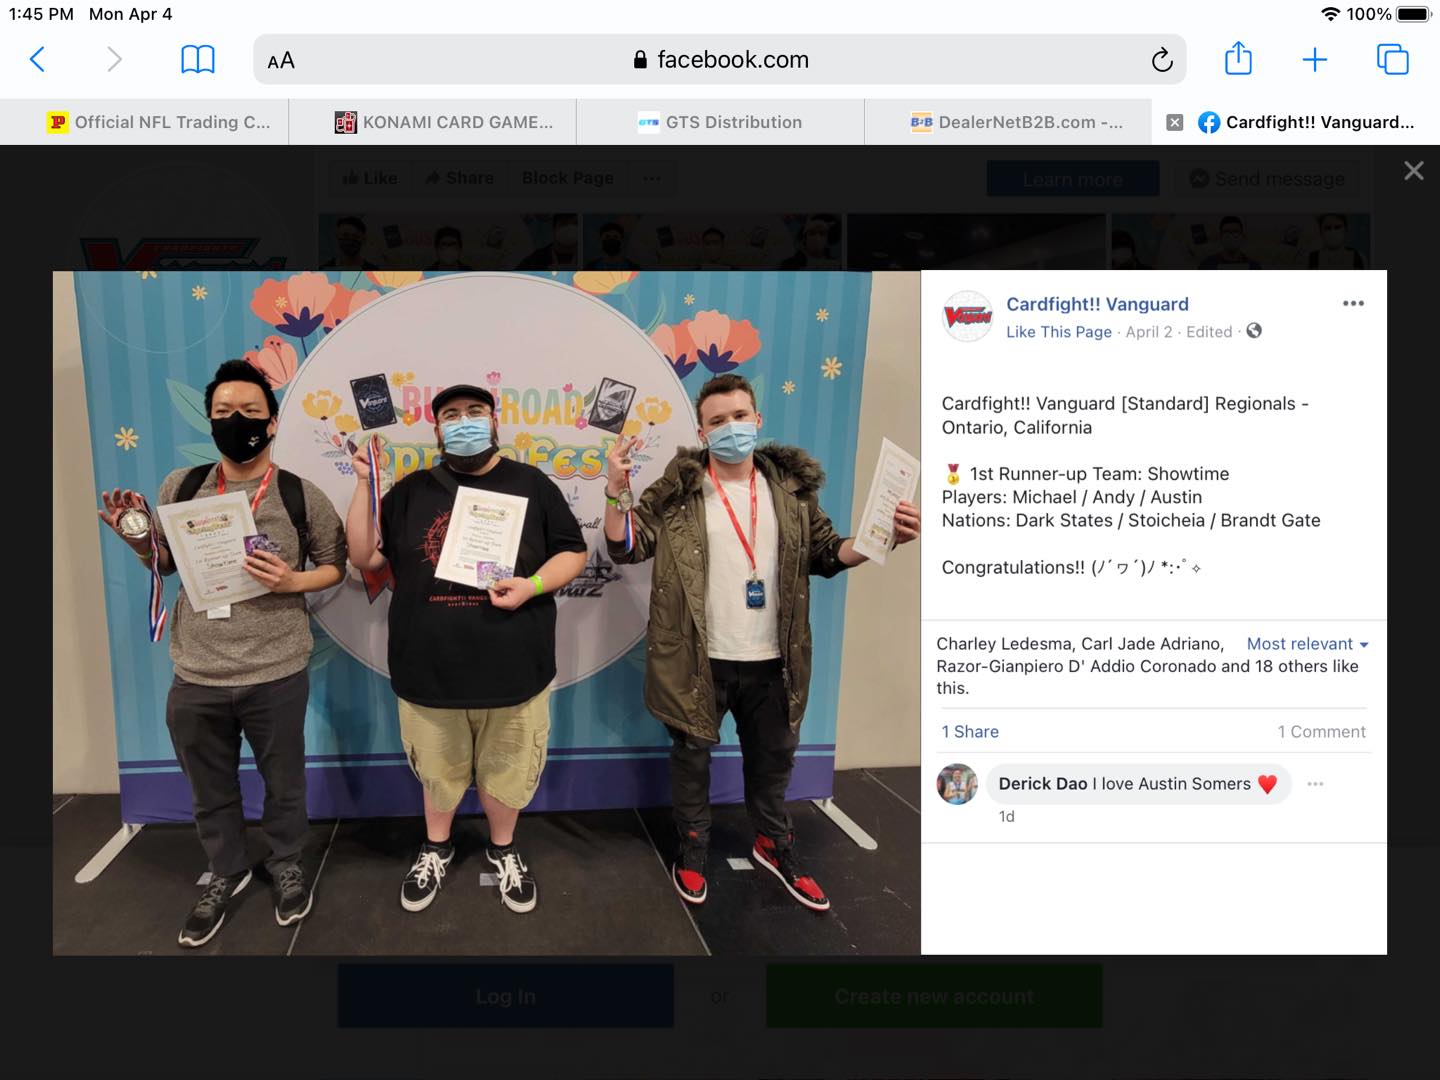This screenshot has width=1440, height=1080.
Task: View the Edited history link
Action: click(1209, 332)
